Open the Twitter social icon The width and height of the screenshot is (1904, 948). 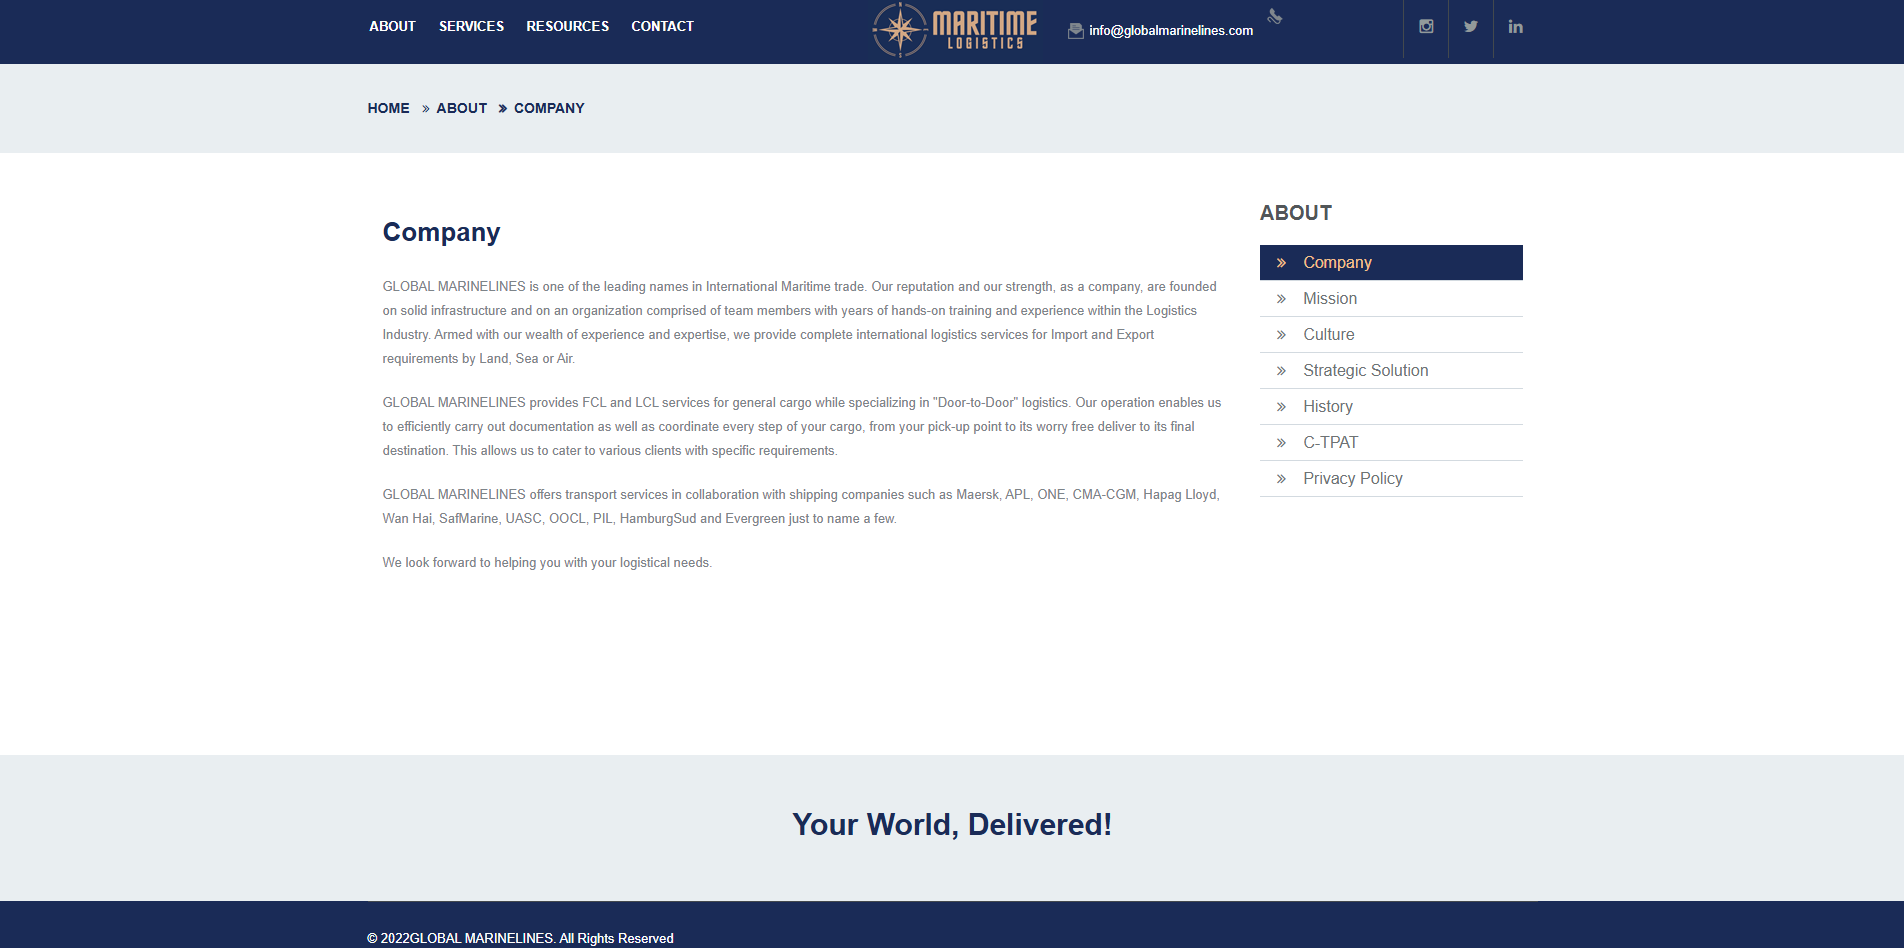pyautogui.click(x=1470, y=27)
